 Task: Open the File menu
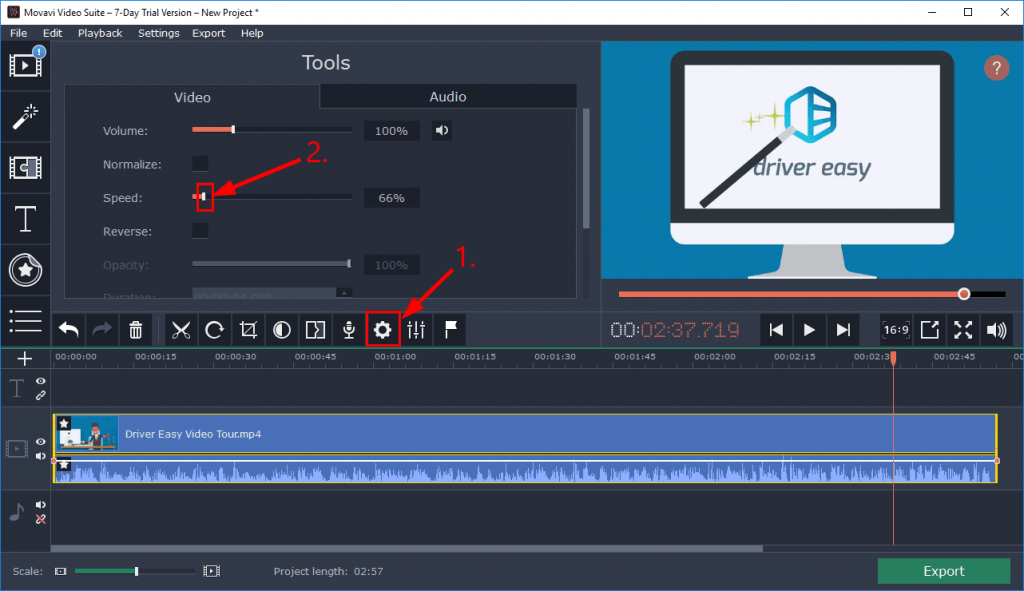[18, 33]
